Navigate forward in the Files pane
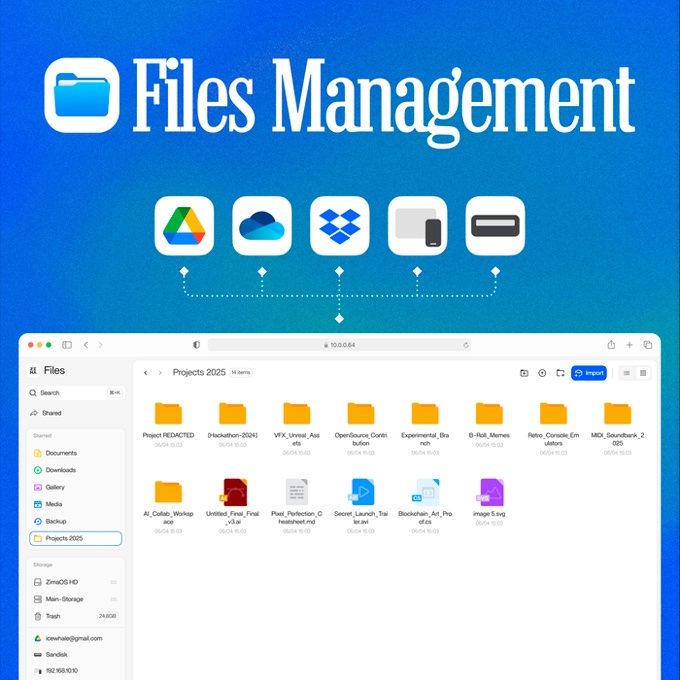This screenshot has height=680, width=680. pos(160,373)
